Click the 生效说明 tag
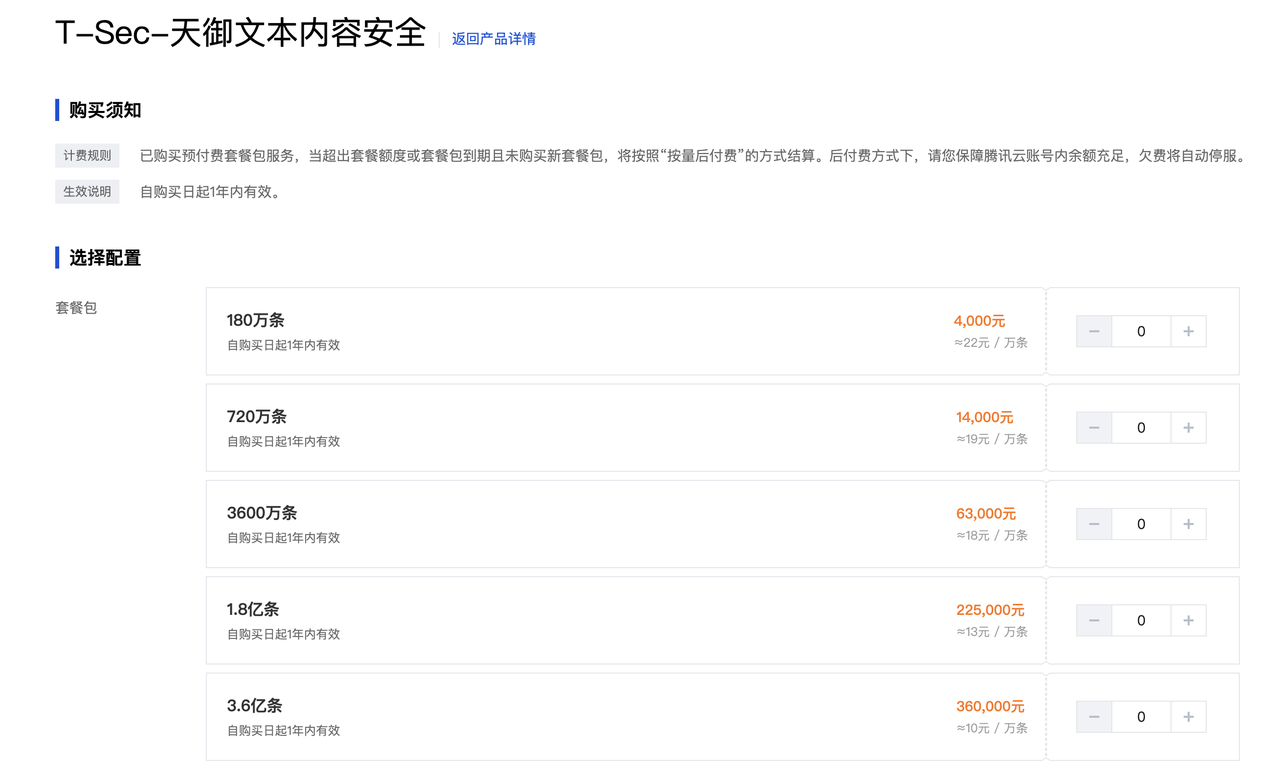 click(87, 192)
